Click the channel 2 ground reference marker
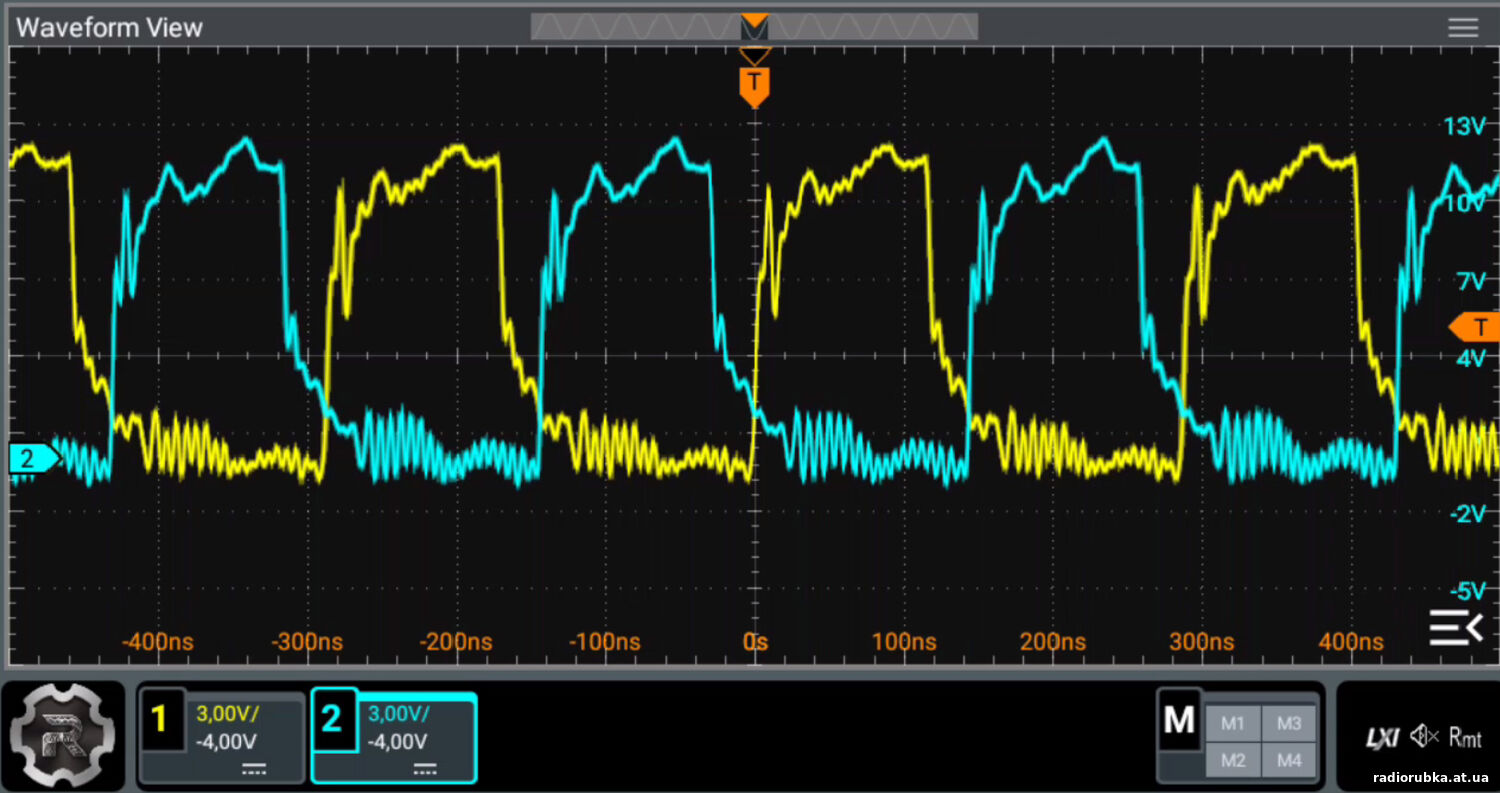The image size is (1500, 793). pyautogui.click(x=31, y=459)
